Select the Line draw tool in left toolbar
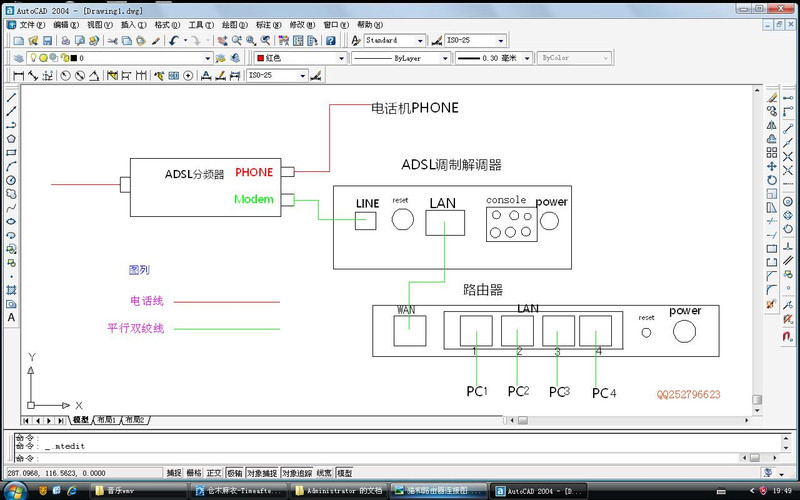 pyautogui.click(x=11, y=97)
